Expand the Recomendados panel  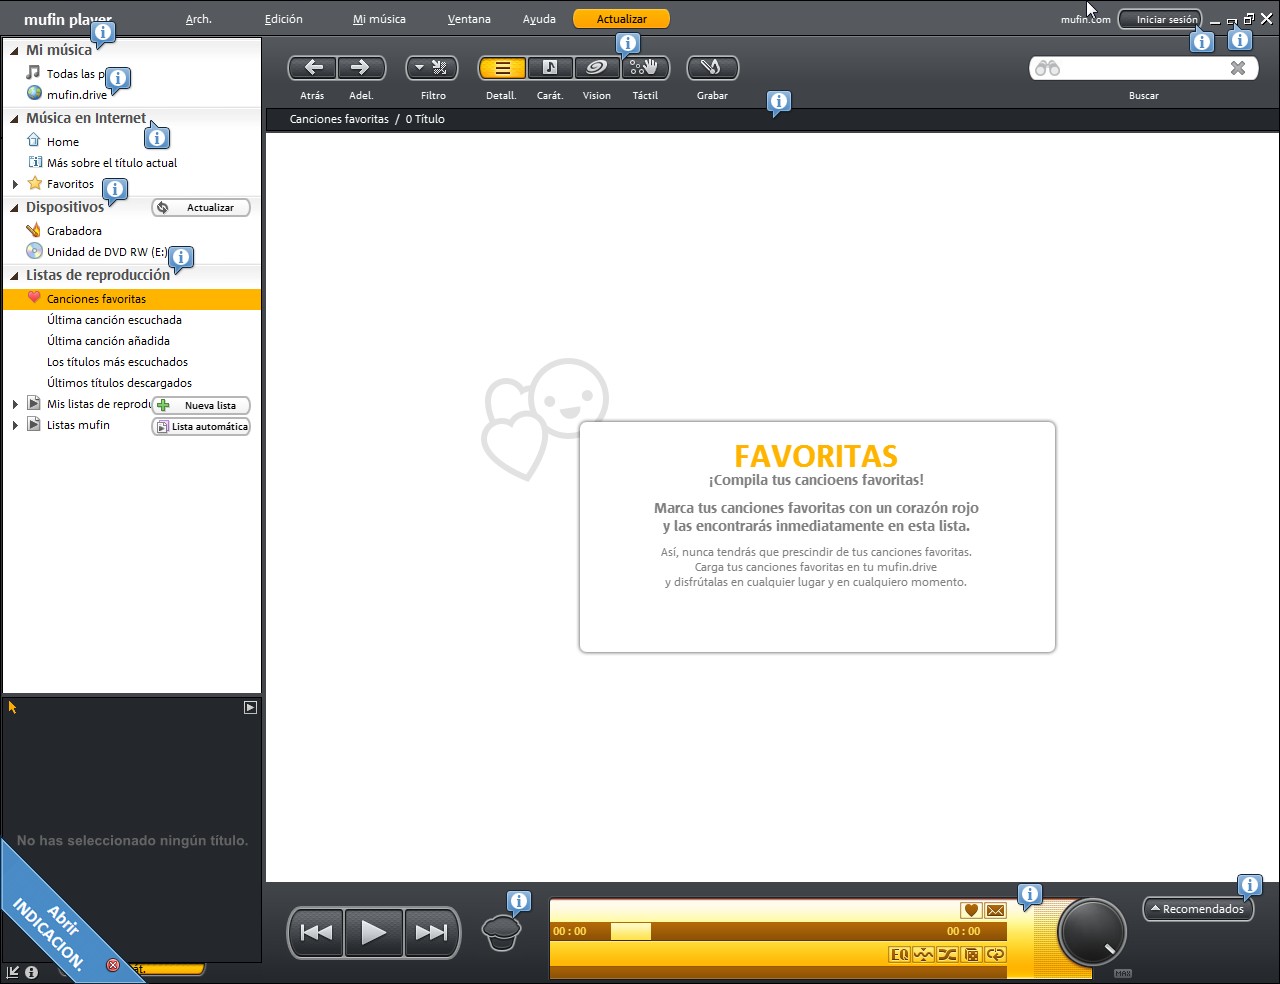coord(1198,909)
